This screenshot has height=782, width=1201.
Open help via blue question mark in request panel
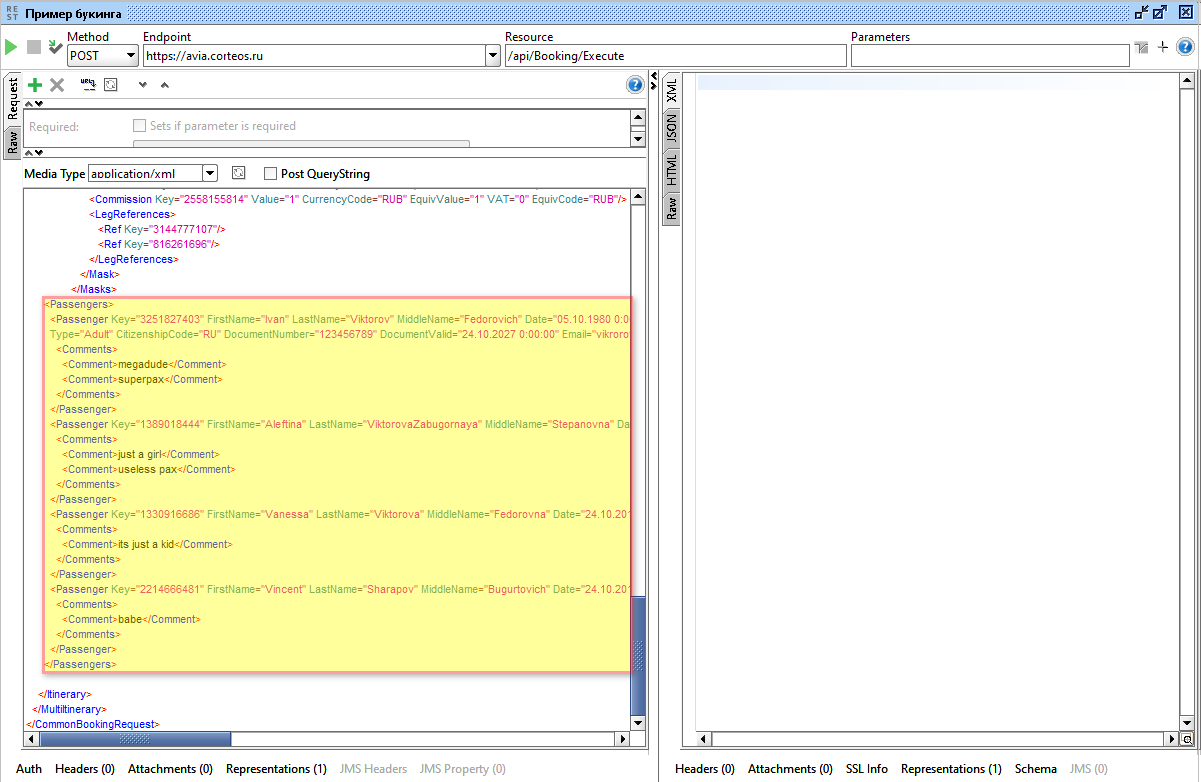635,85
